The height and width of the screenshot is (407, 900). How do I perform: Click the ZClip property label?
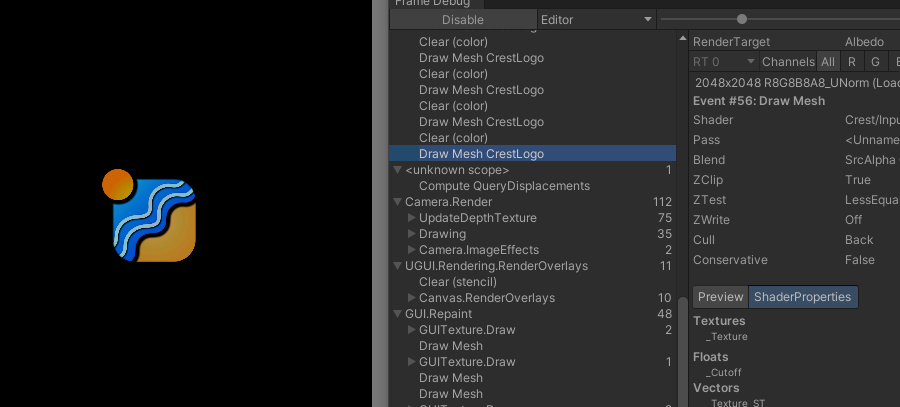[707, 180]
